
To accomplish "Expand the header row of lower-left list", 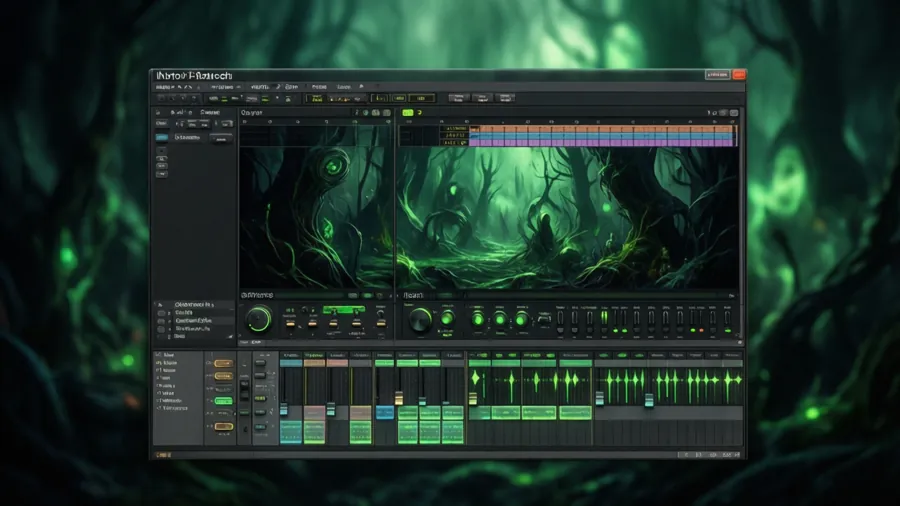I will click(x=194, y=304).
